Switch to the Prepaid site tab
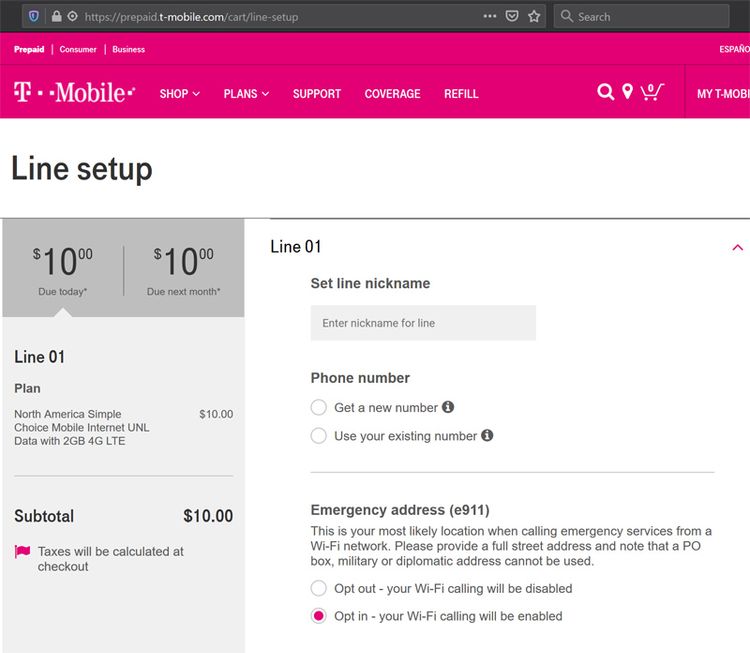This screenshot has width=750, height=653. [x=29, y=49]
